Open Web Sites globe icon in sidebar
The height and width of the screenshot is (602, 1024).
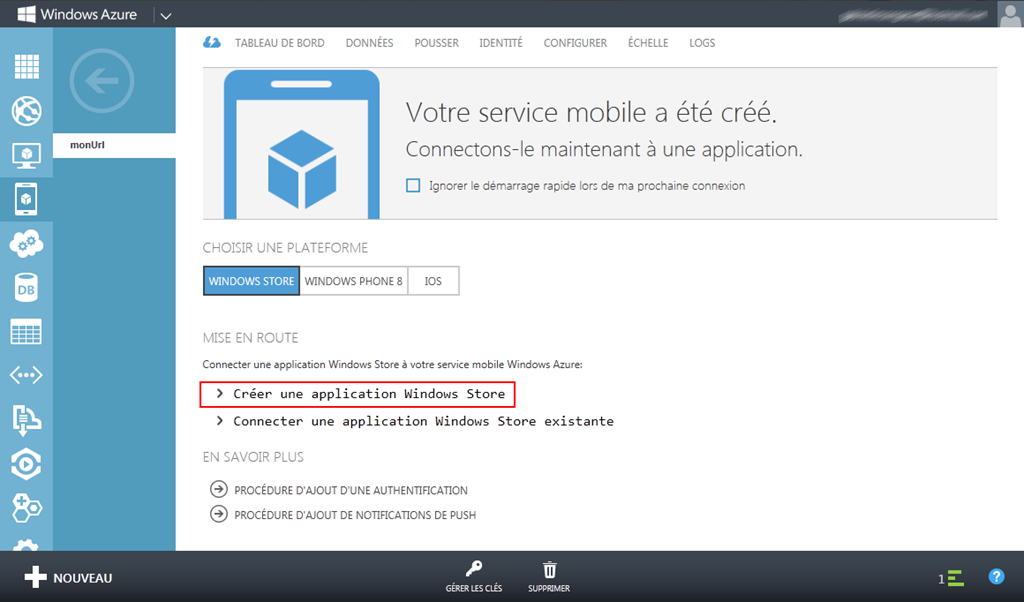[26, 111]
